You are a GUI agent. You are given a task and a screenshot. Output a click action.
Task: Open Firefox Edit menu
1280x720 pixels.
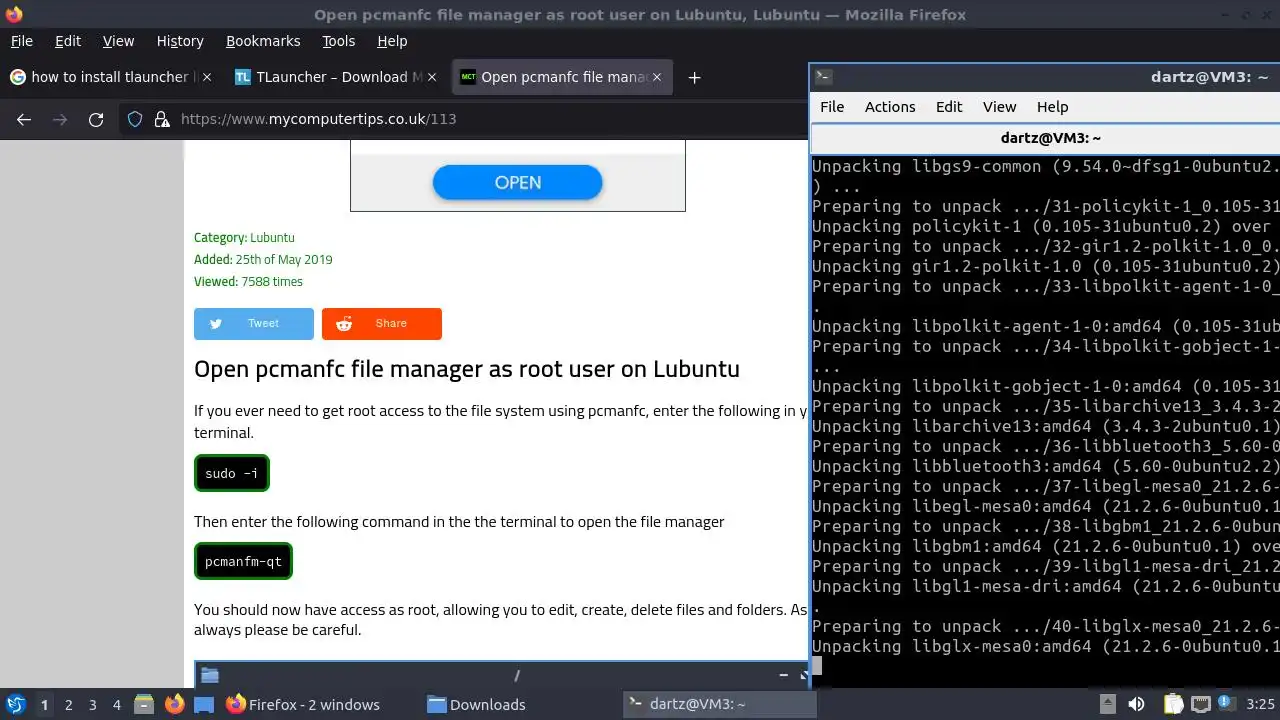tap(68, 41)
